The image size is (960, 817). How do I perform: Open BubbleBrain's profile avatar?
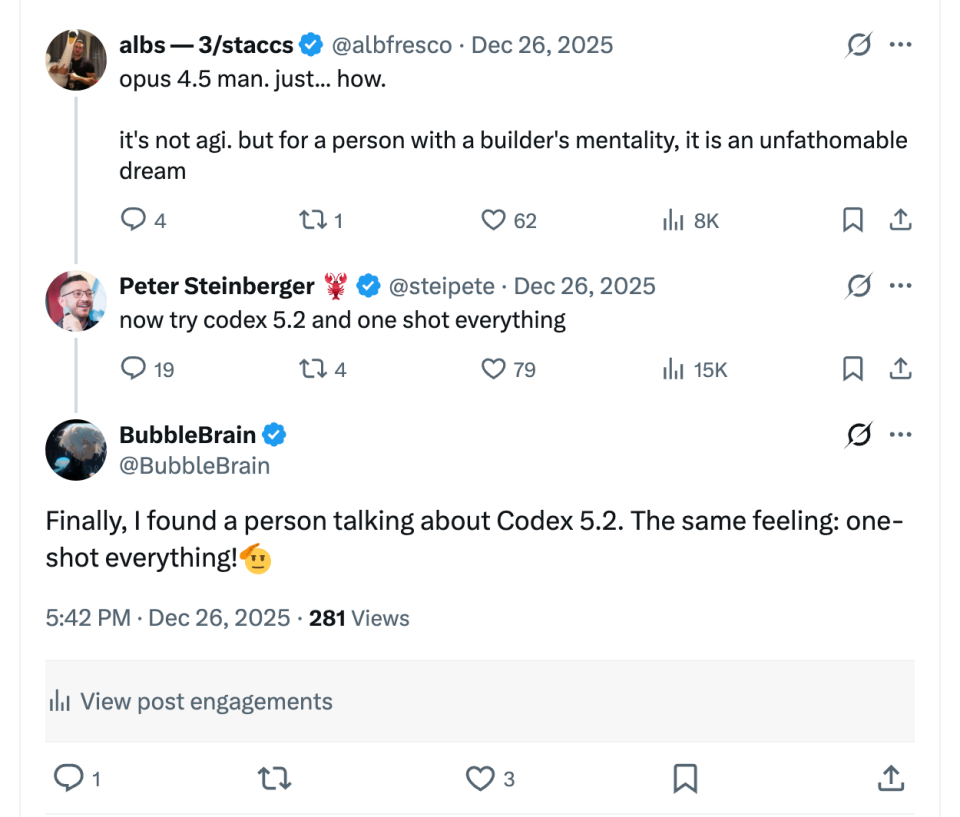76,449
